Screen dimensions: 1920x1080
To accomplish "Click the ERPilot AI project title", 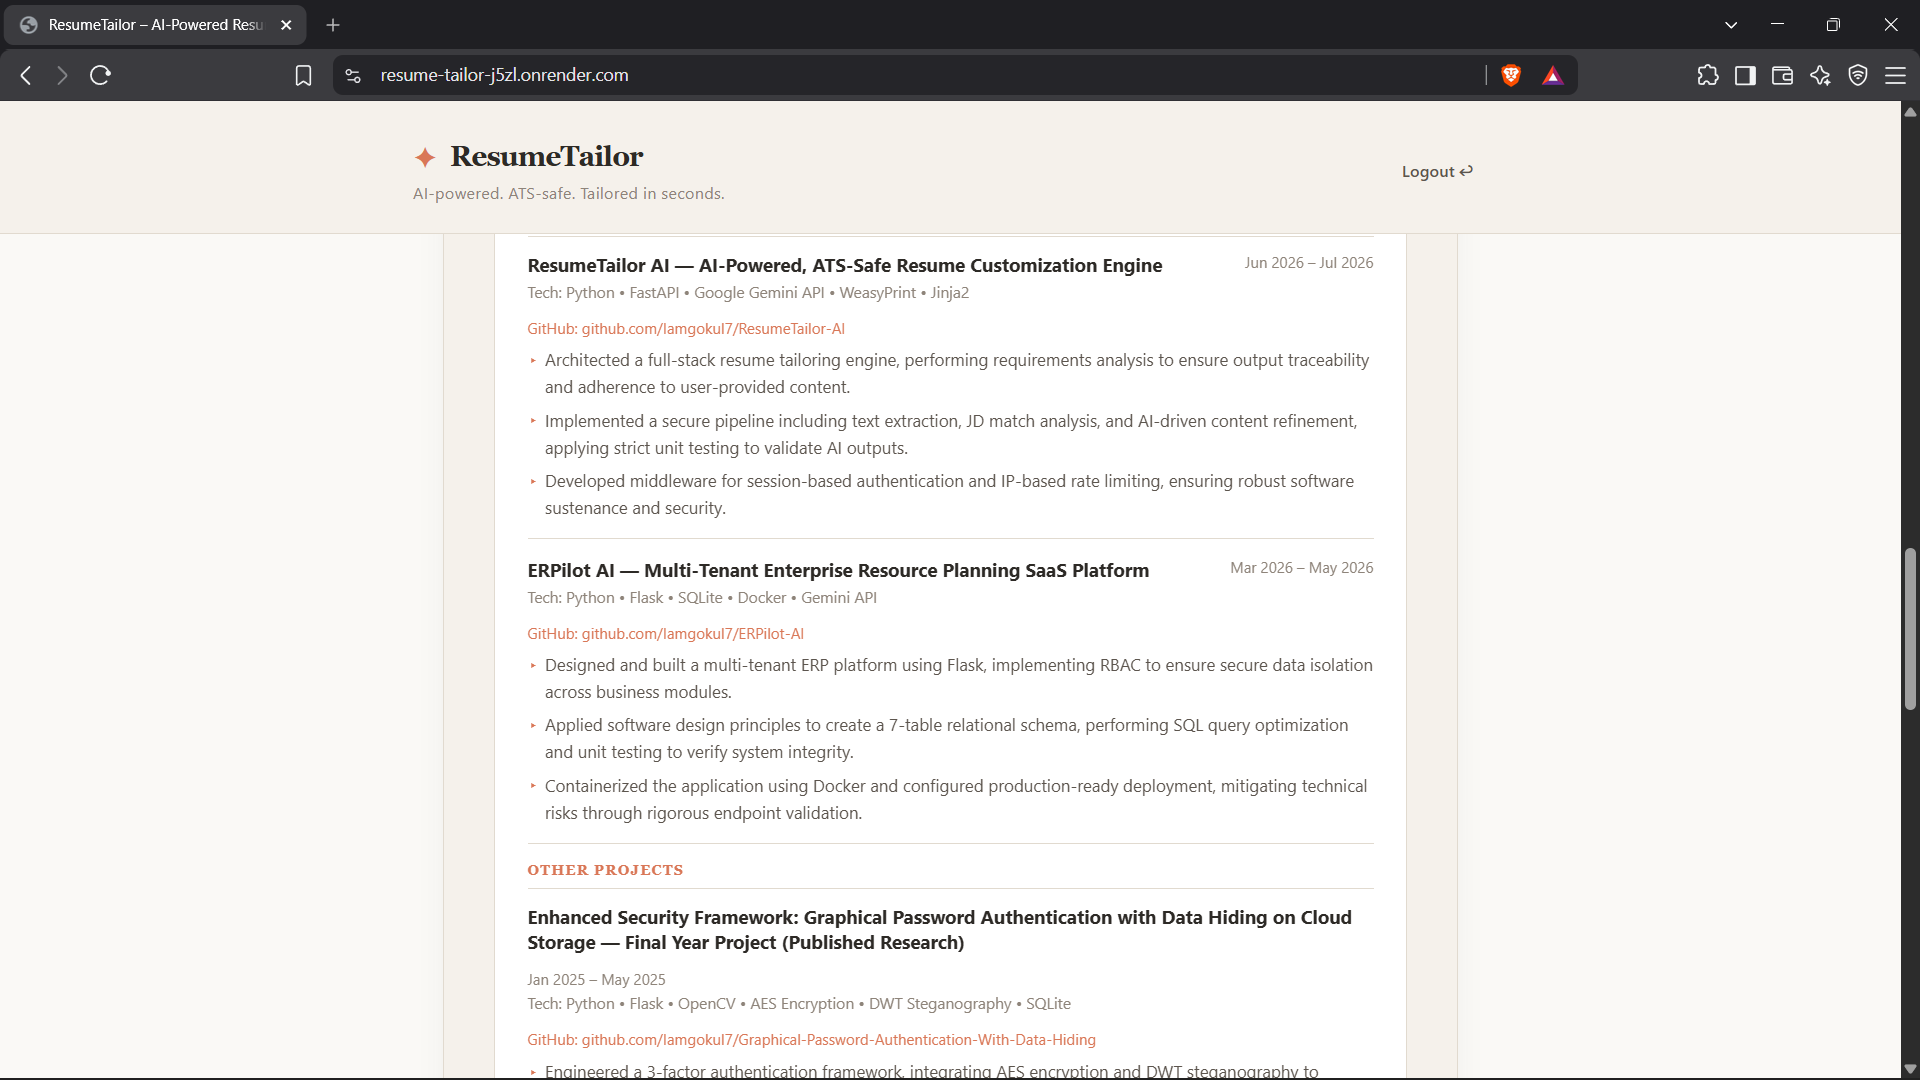I will [x=838, y=571].
